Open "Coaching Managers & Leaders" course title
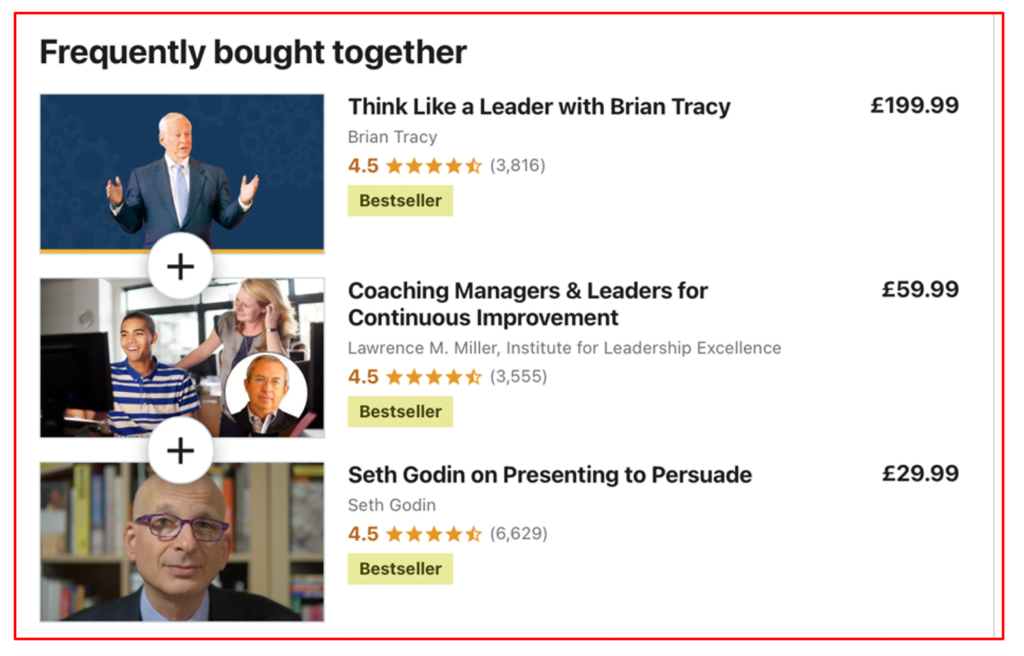This screenshot has height=656, width=1024. pyautogui.click(x=527, y=304)
